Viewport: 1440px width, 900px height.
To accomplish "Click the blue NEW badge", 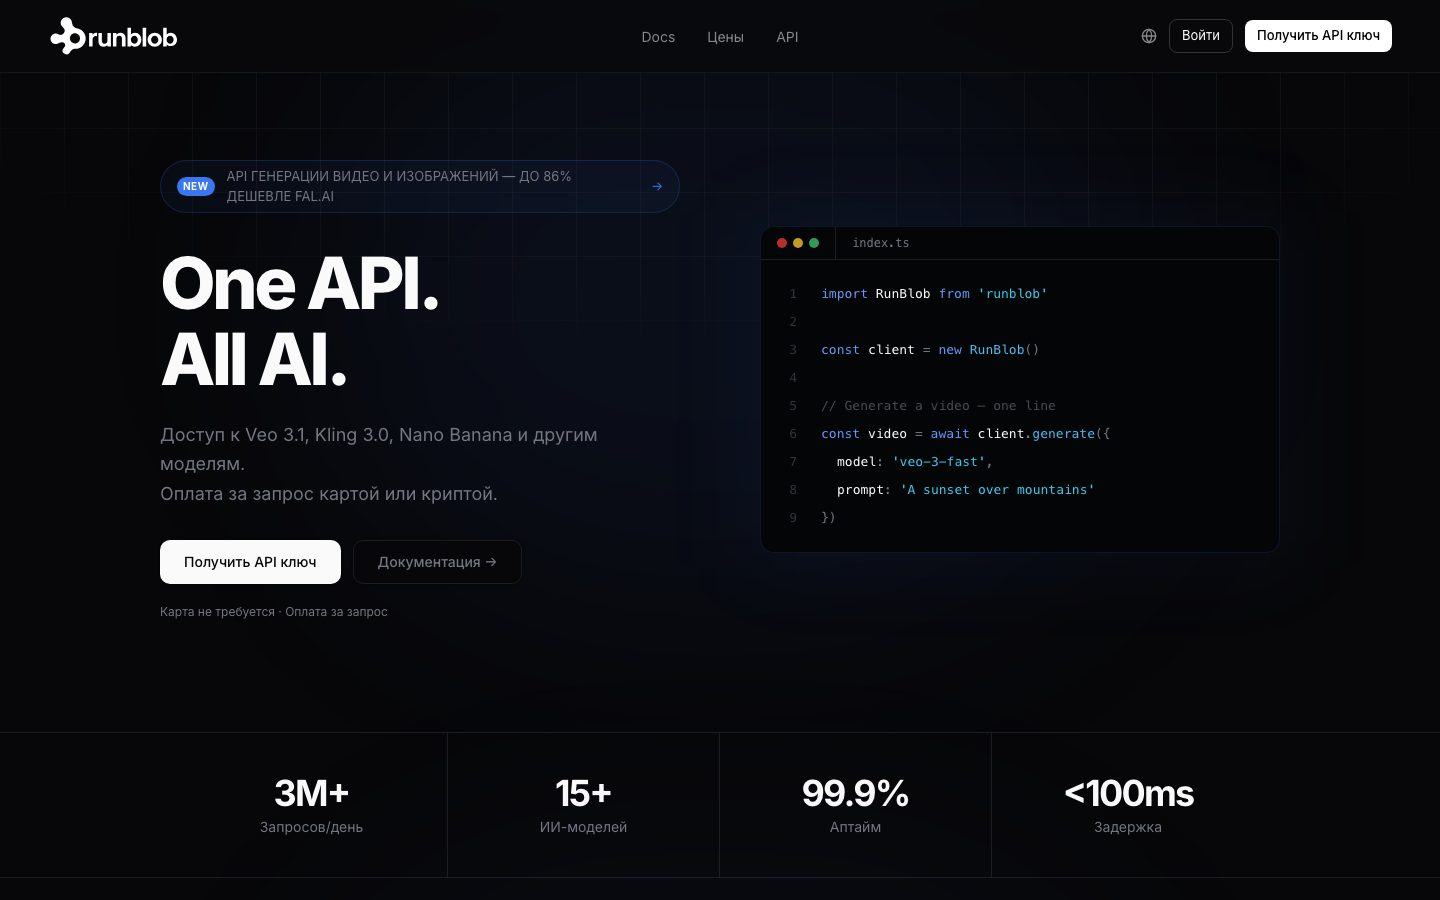I will 195,186.
